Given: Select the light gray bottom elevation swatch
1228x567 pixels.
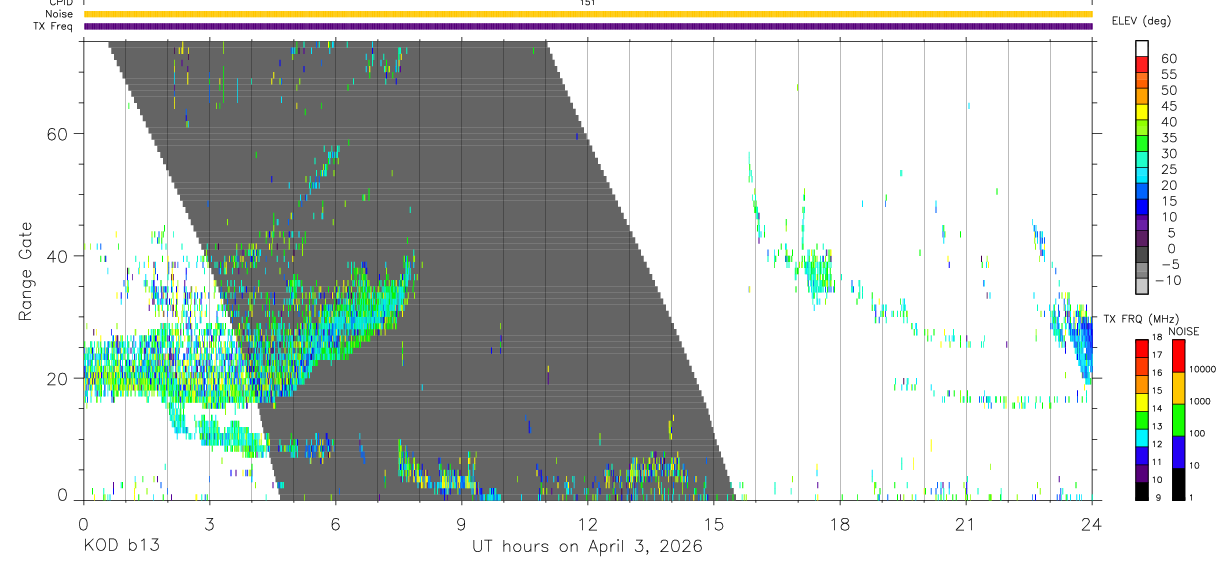Looking at the screenshot, I should pos(1142,285).
